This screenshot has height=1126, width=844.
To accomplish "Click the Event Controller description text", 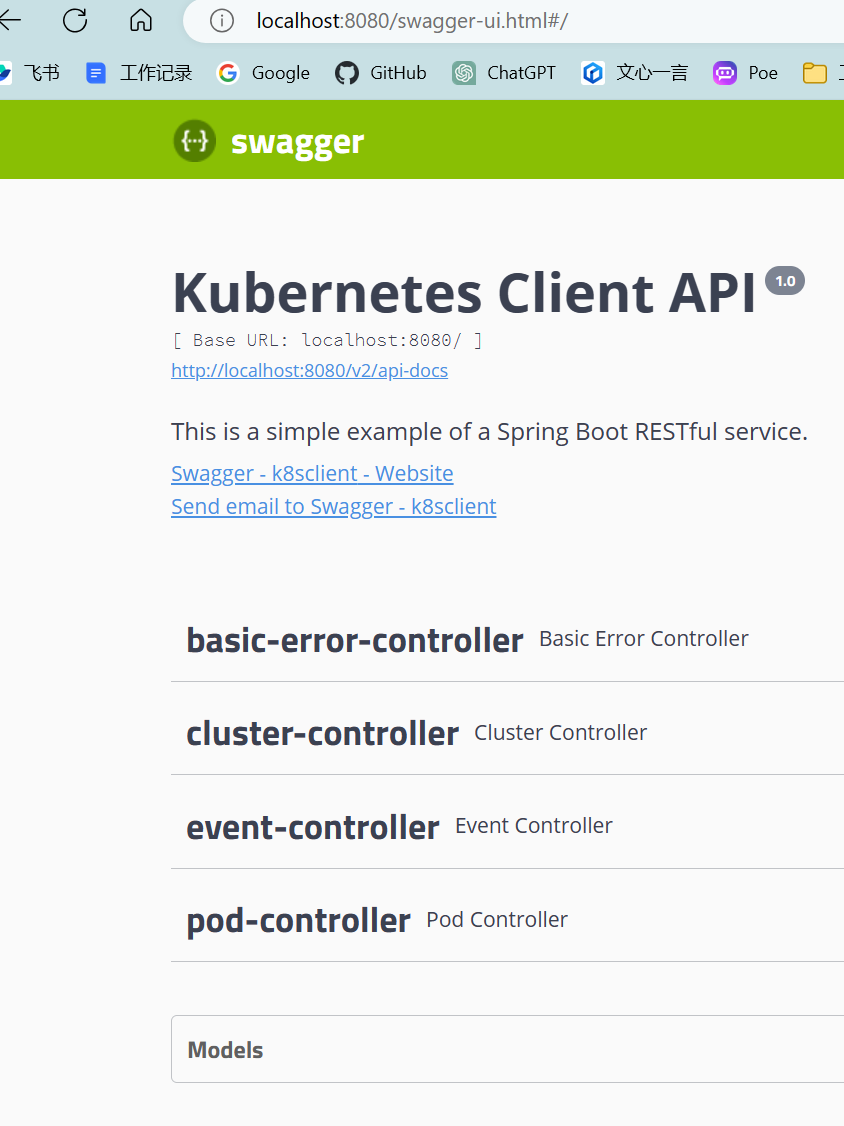I will click(534, 826).
